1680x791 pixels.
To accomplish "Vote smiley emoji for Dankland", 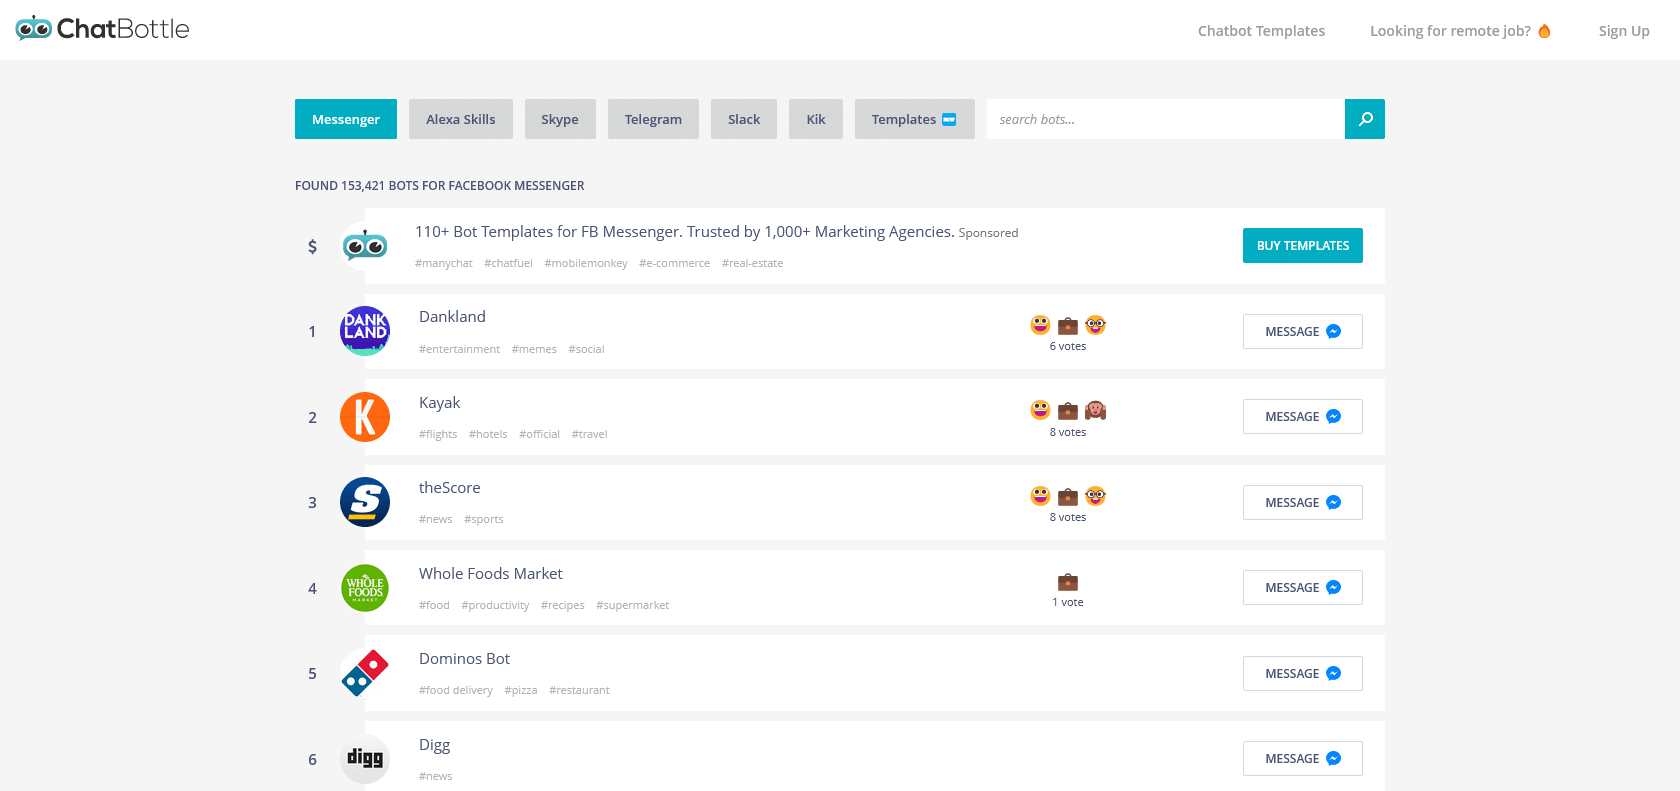I will click(1040, 325).
